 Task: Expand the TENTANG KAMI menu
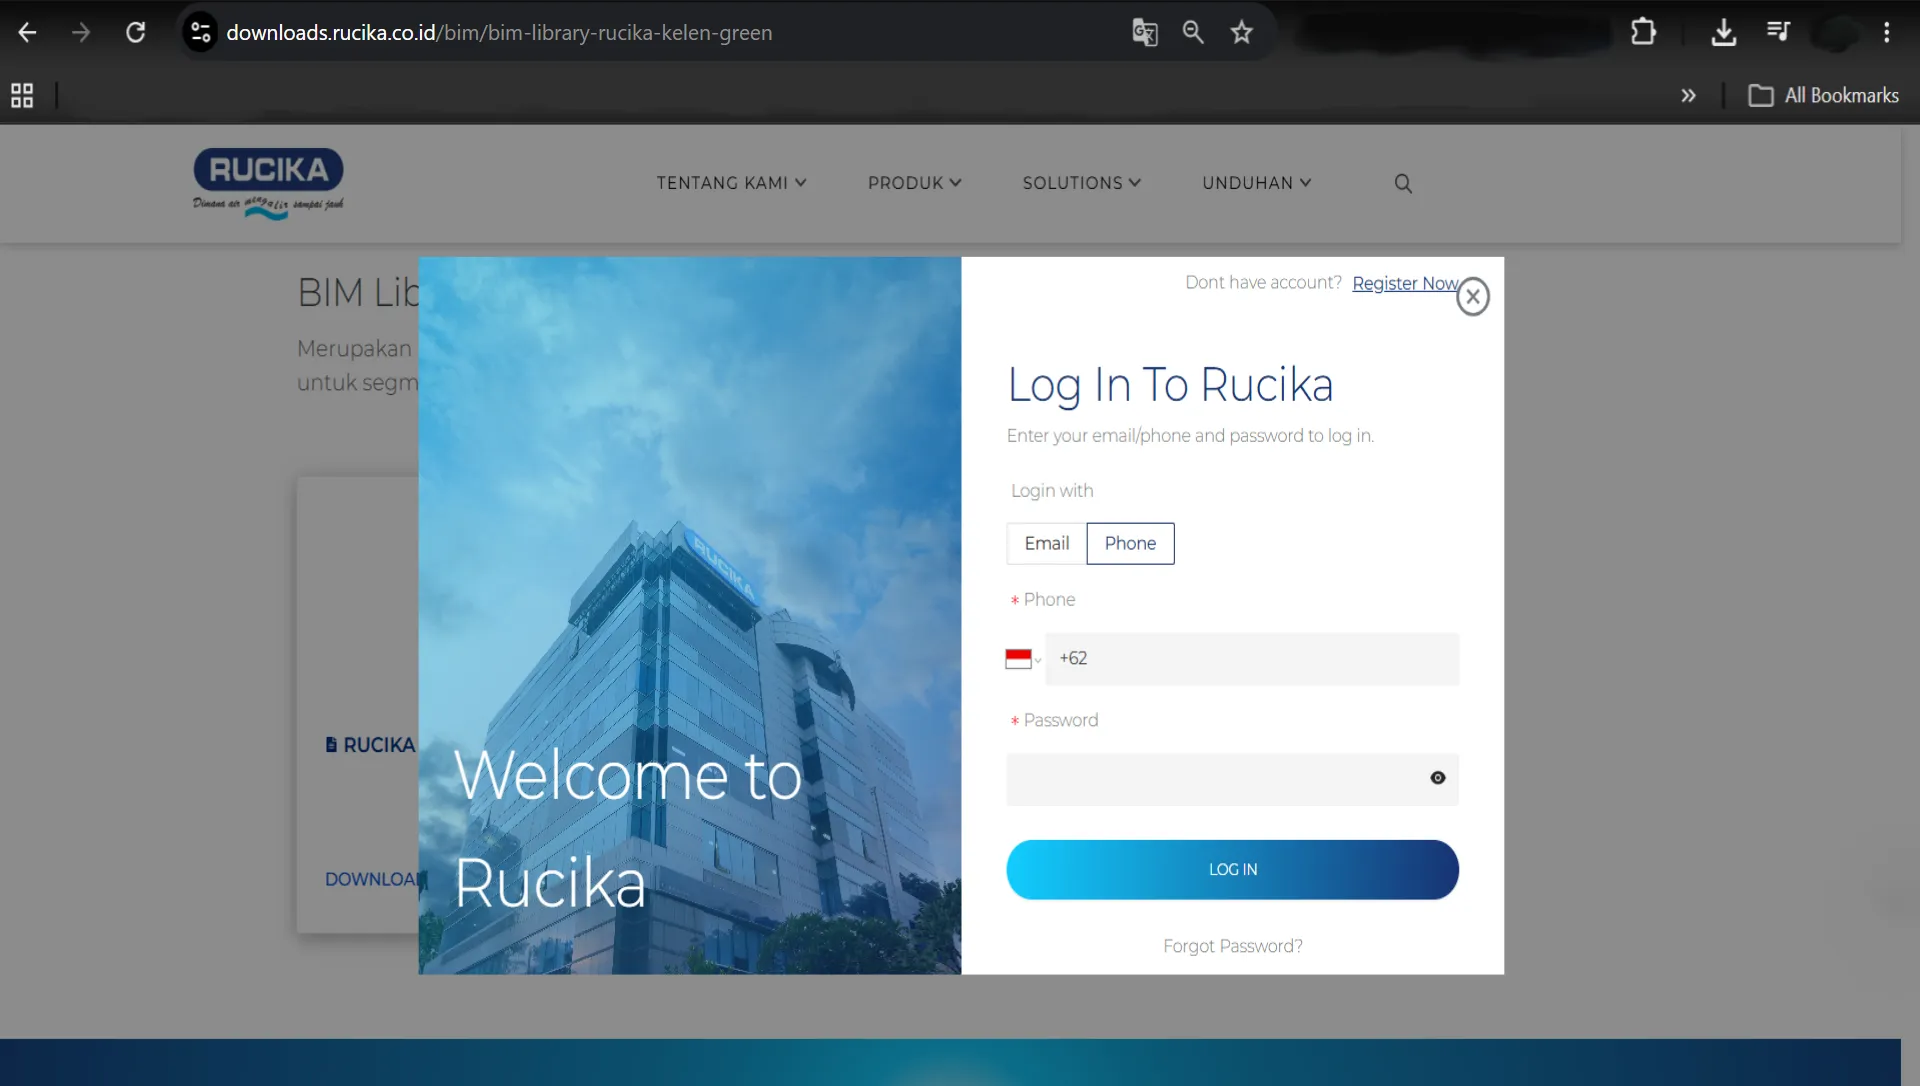coord(731,183)
